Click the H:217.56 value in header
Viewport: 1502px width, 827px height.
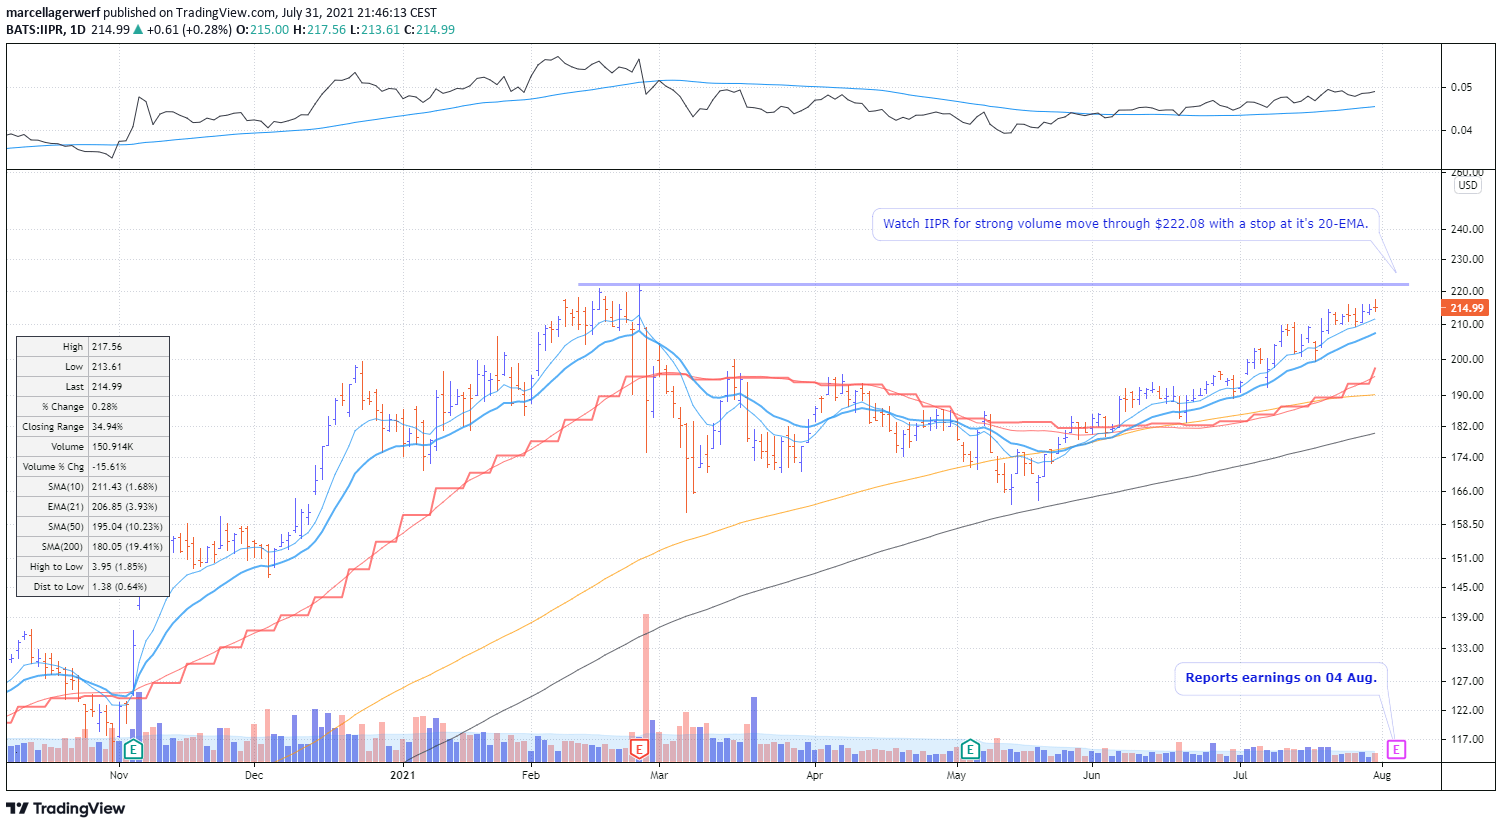point(320,29)
